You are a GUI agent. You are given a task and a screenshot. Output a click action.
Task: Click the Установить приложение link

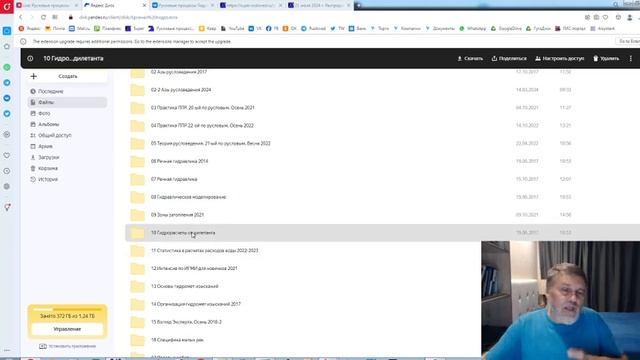pyautogui.click(x=68, y=346)
